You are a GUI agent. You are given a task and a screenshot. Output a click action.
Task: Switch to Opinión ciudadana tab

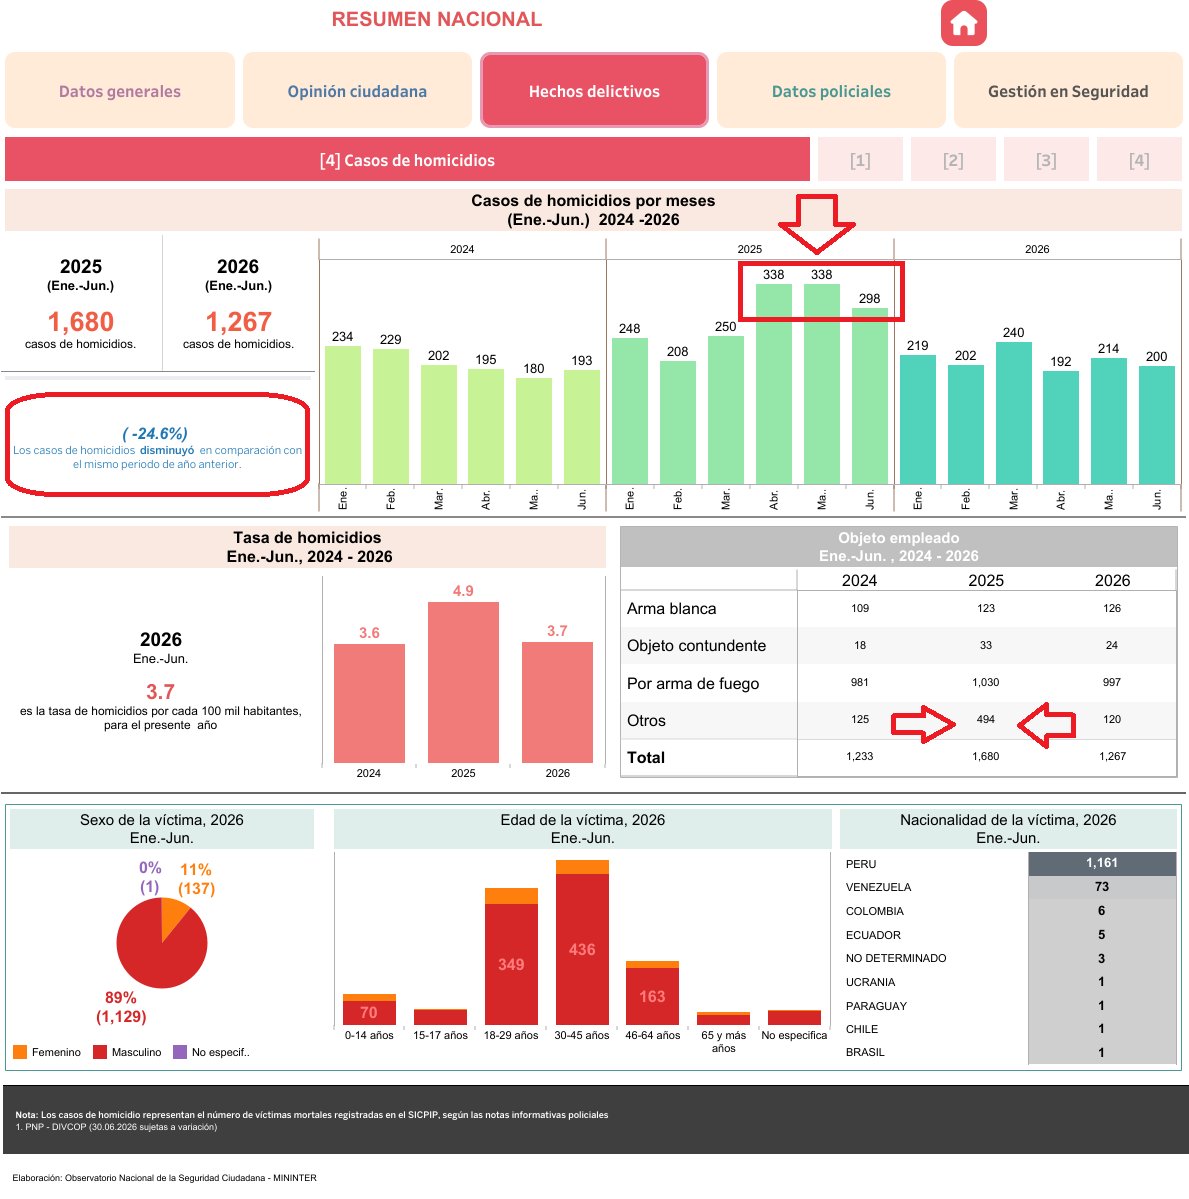point(357,91)
